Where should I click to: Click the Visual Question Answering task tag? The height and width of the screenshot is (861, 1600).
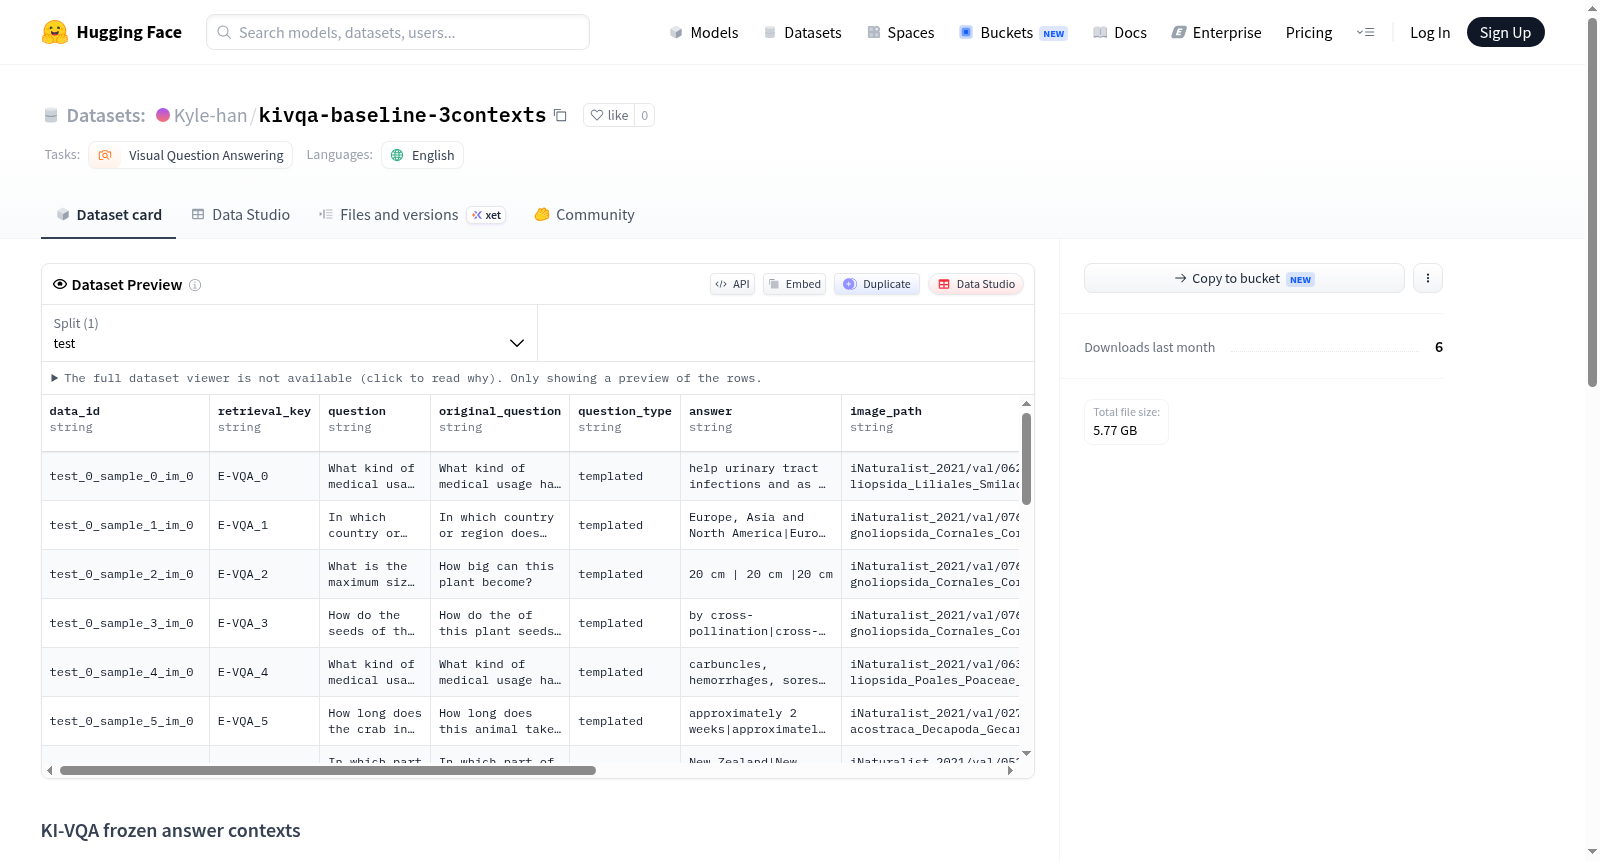coord(191,155)
